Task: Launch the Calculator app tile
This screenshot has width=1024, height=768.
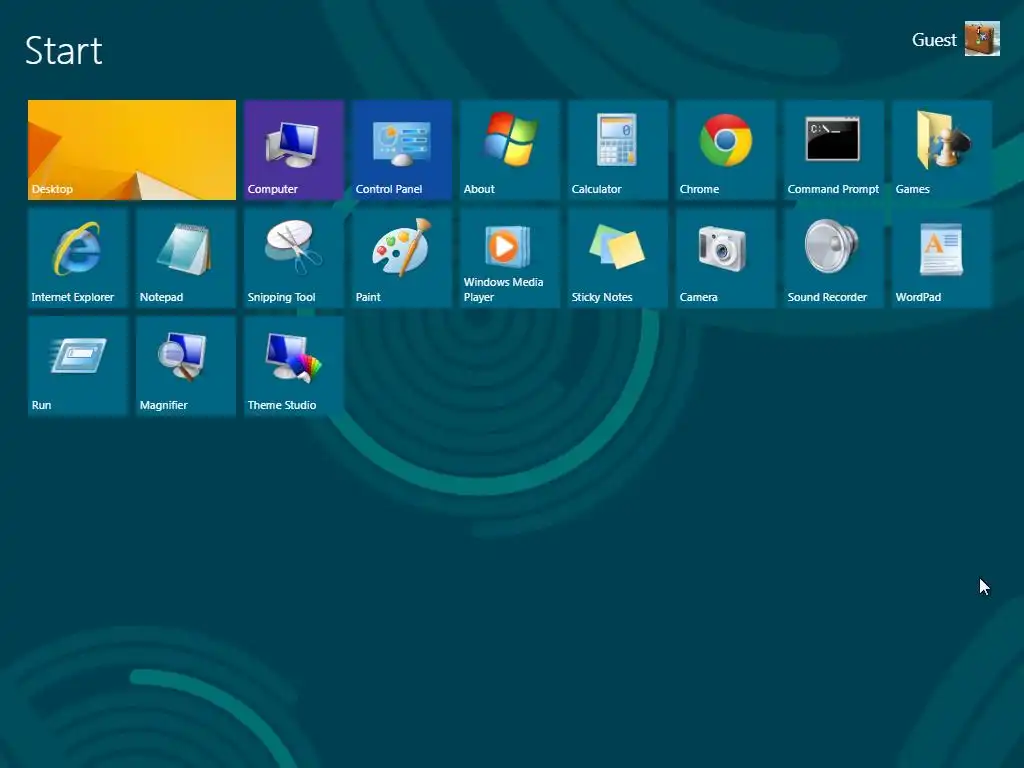Action: point(618,150)
